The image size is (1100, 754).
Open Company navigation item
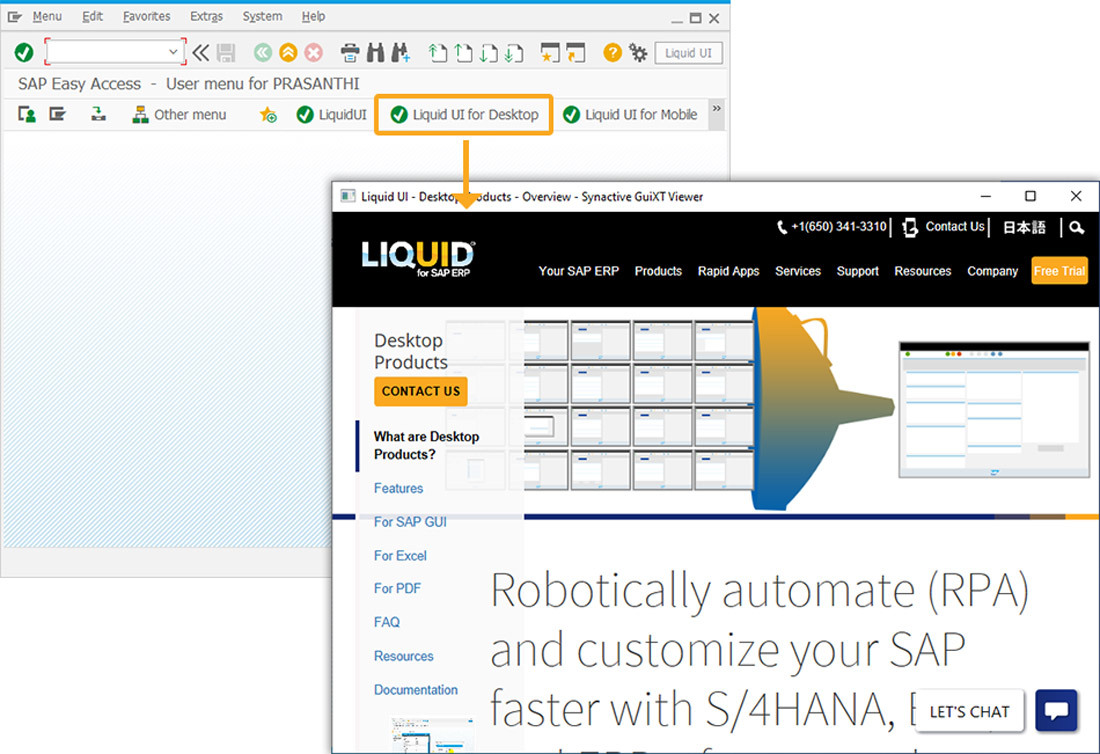click(x=992, y=271)
